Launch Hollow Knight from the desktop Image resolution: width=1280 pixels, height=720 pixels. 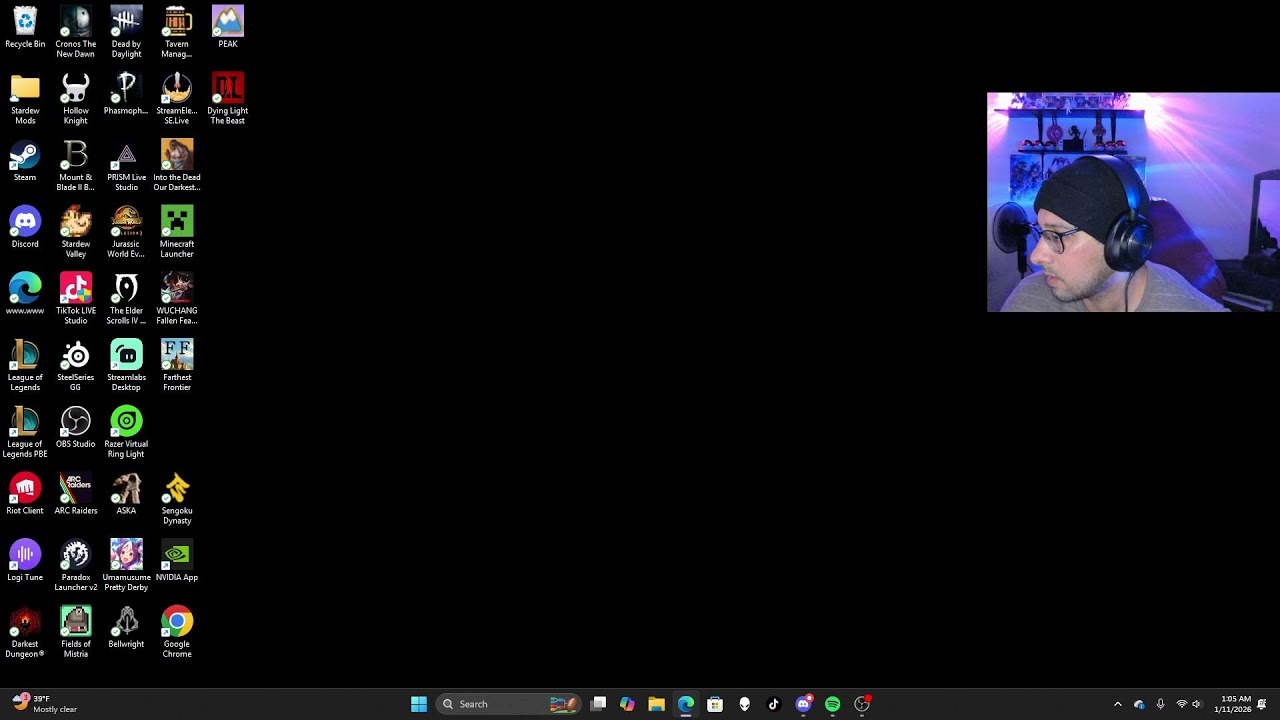click(x=76, y=99)
